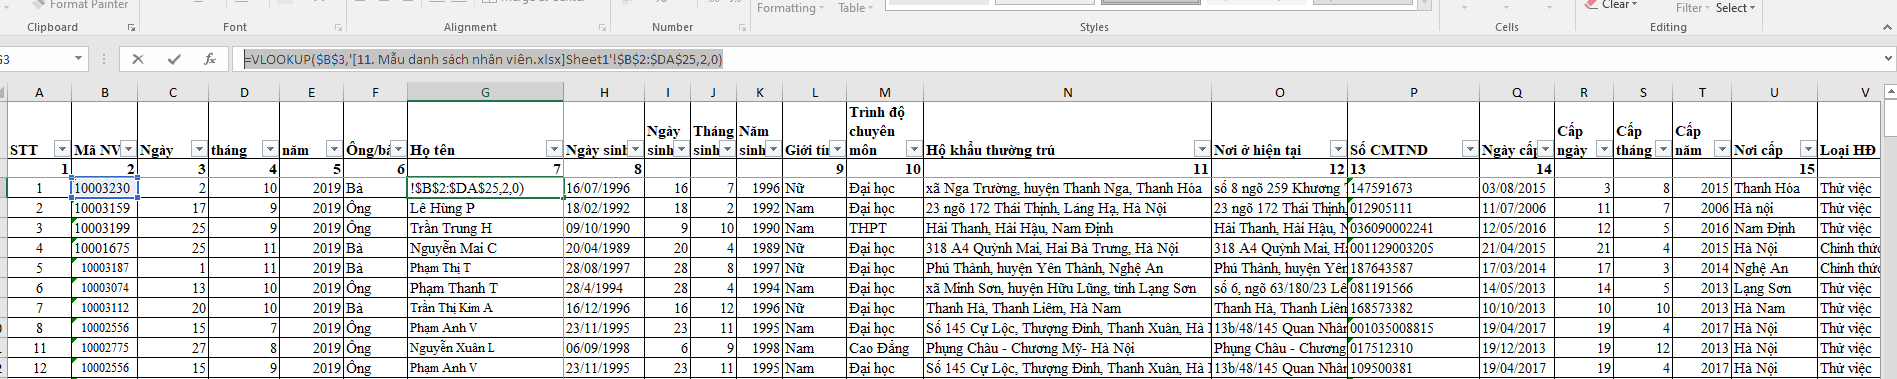1897x379 pixels.
Task: Expand the formula bar with chevron
Action: point(1887,59)
